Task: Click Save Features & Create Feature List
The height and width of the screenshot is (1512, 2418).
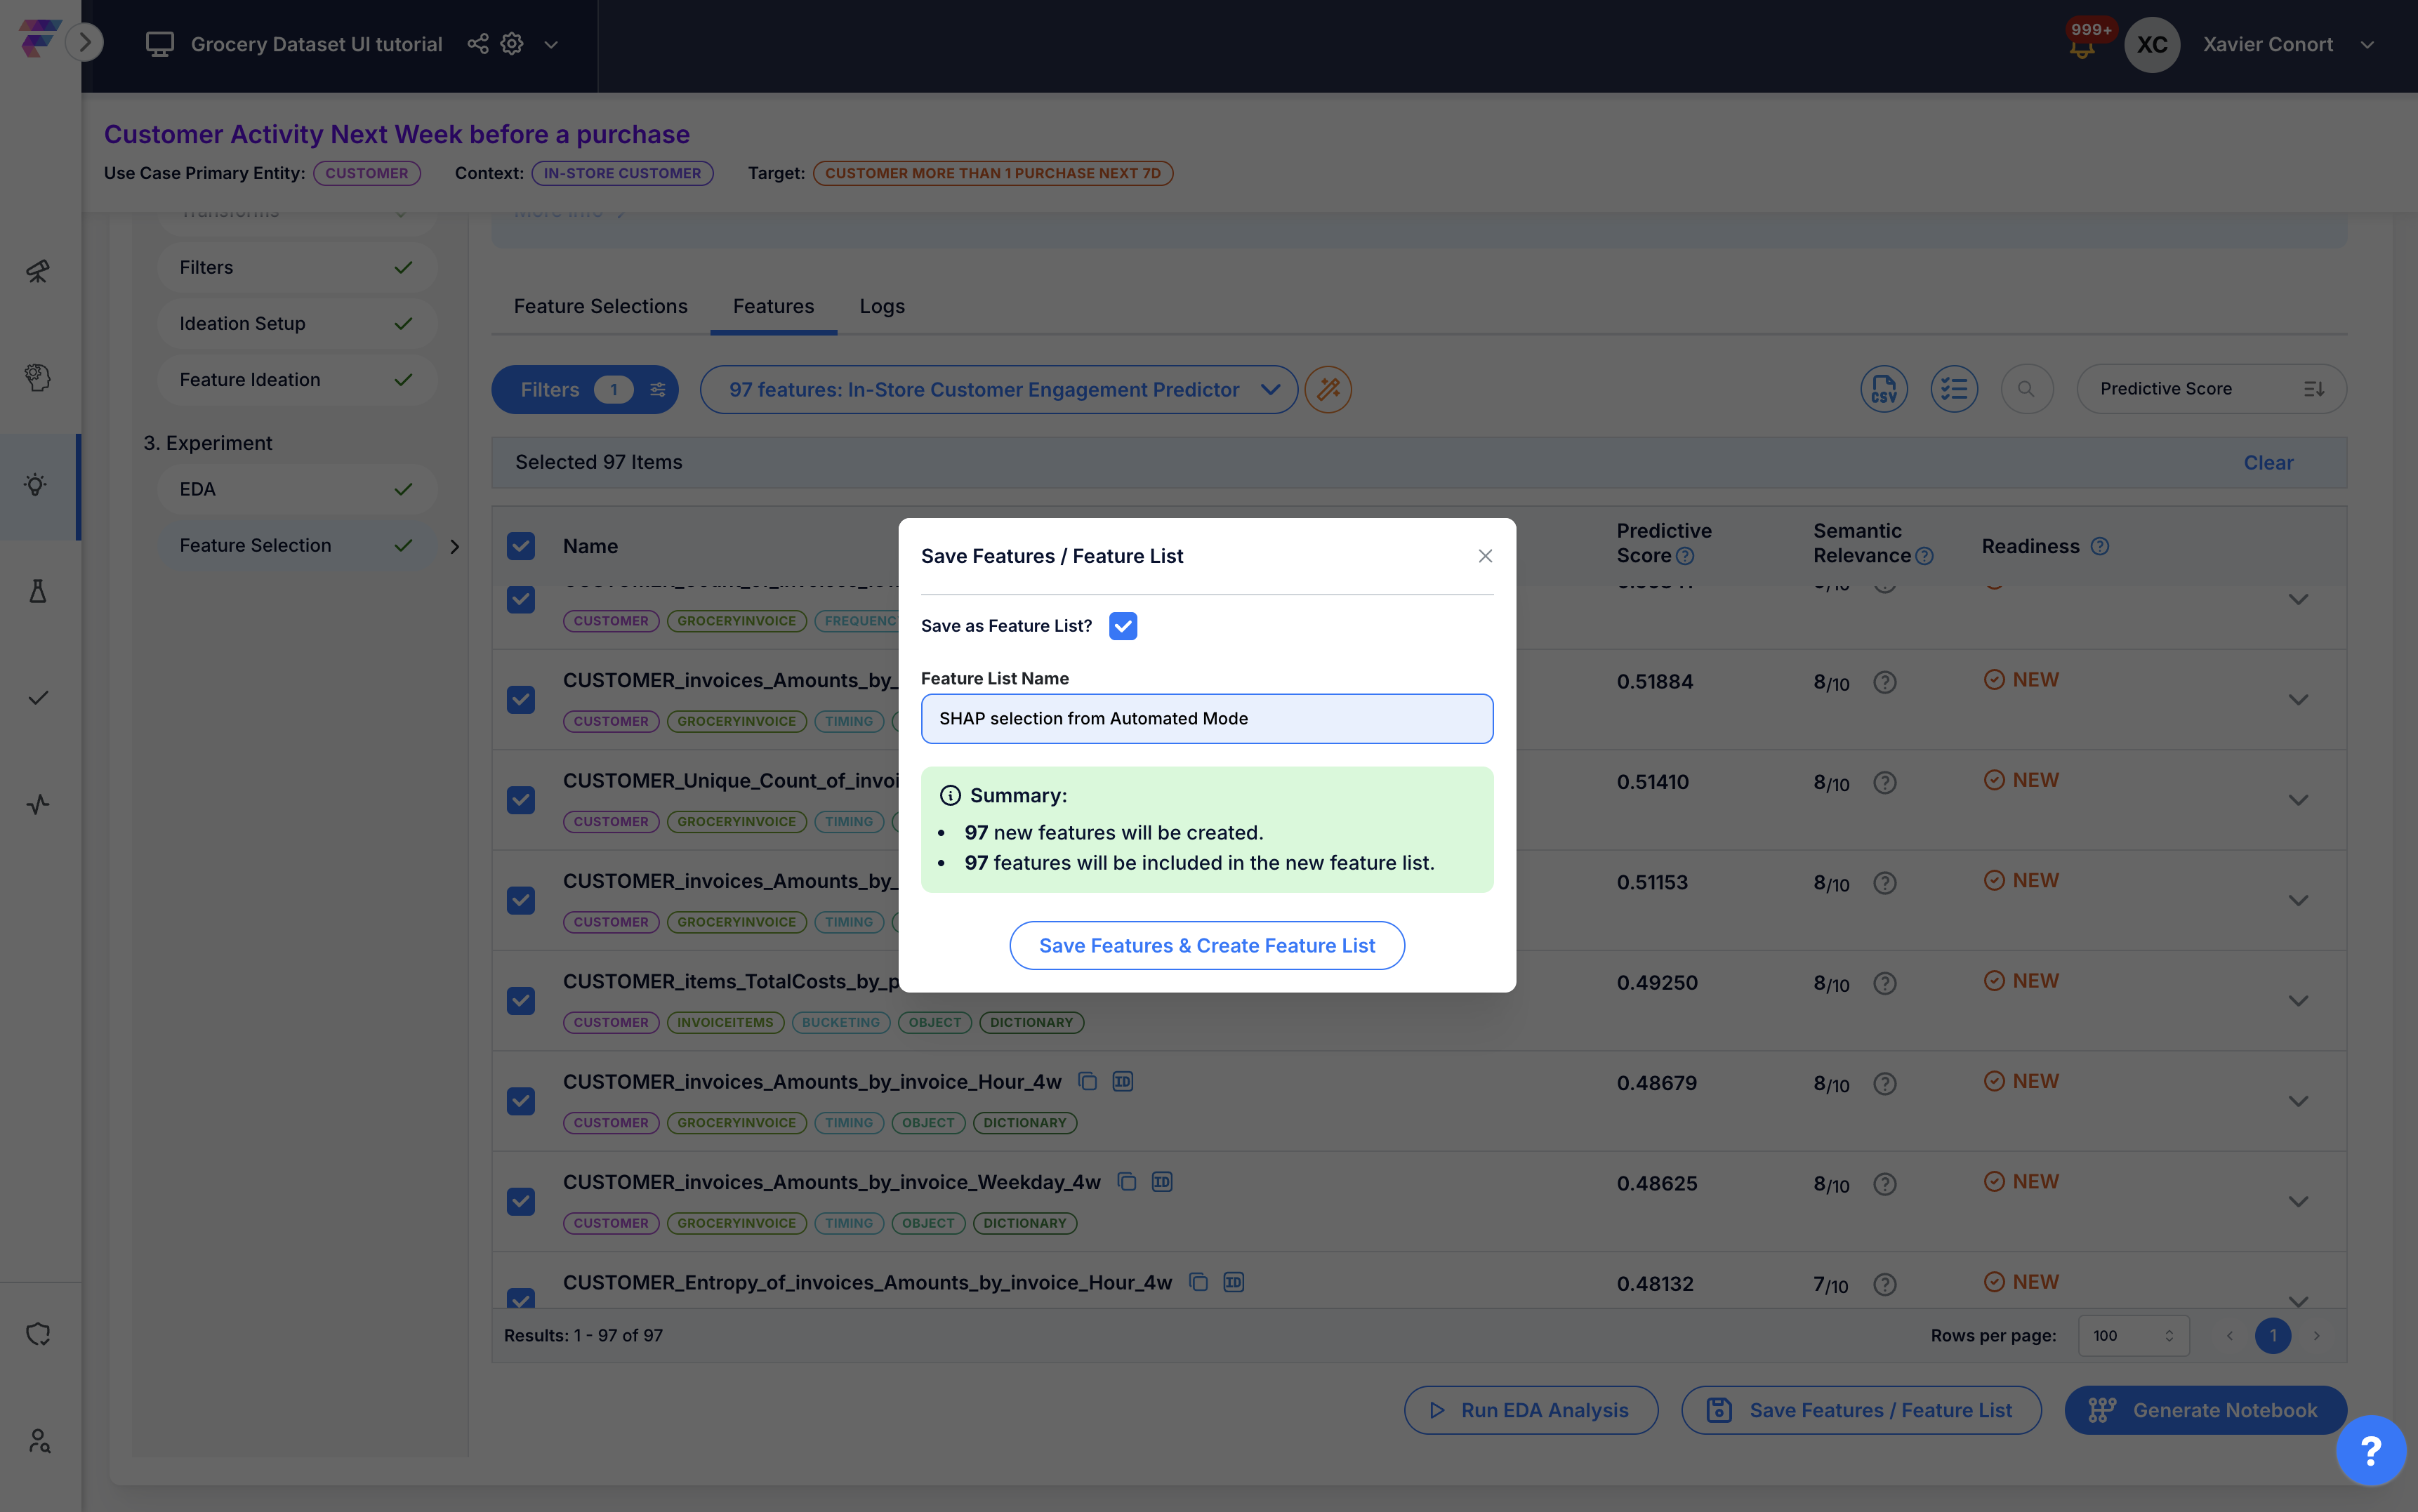Action: pos(1207,945)
